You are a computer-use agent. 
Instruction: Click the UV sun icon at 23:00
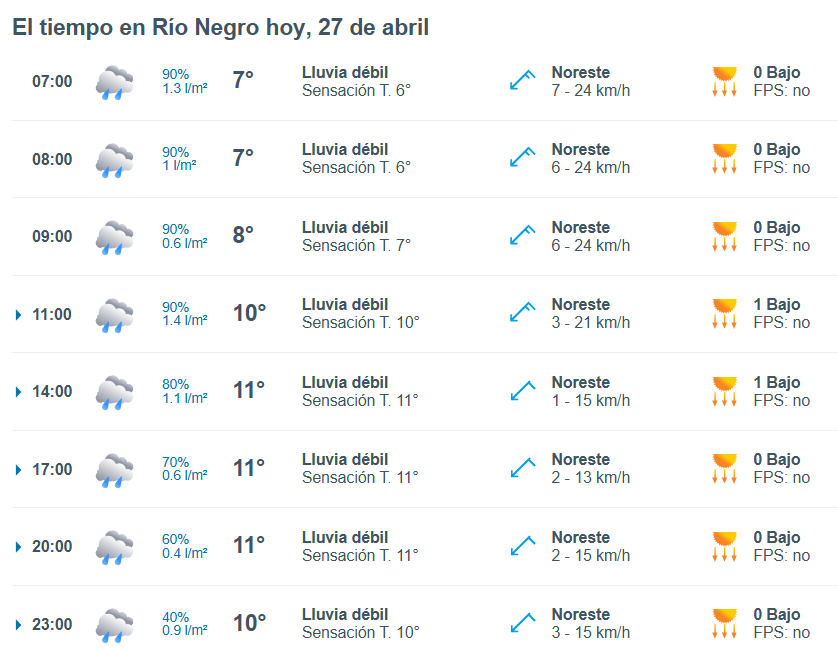coord(724,623)
